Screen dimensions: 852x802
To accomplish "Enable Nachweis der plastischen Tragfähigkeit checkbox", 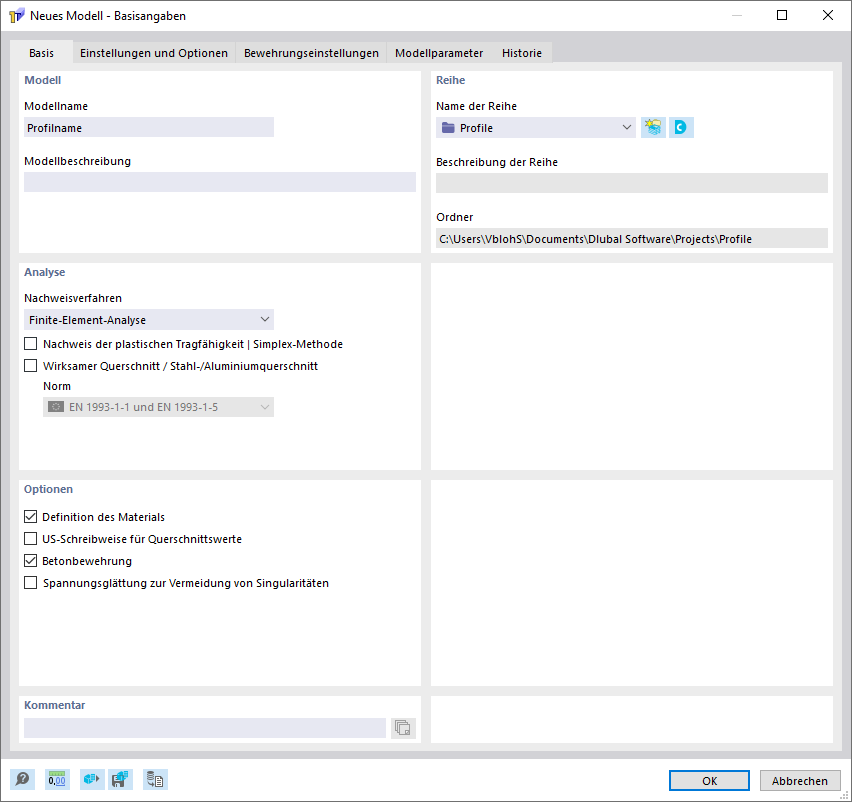I will (30, 343).
